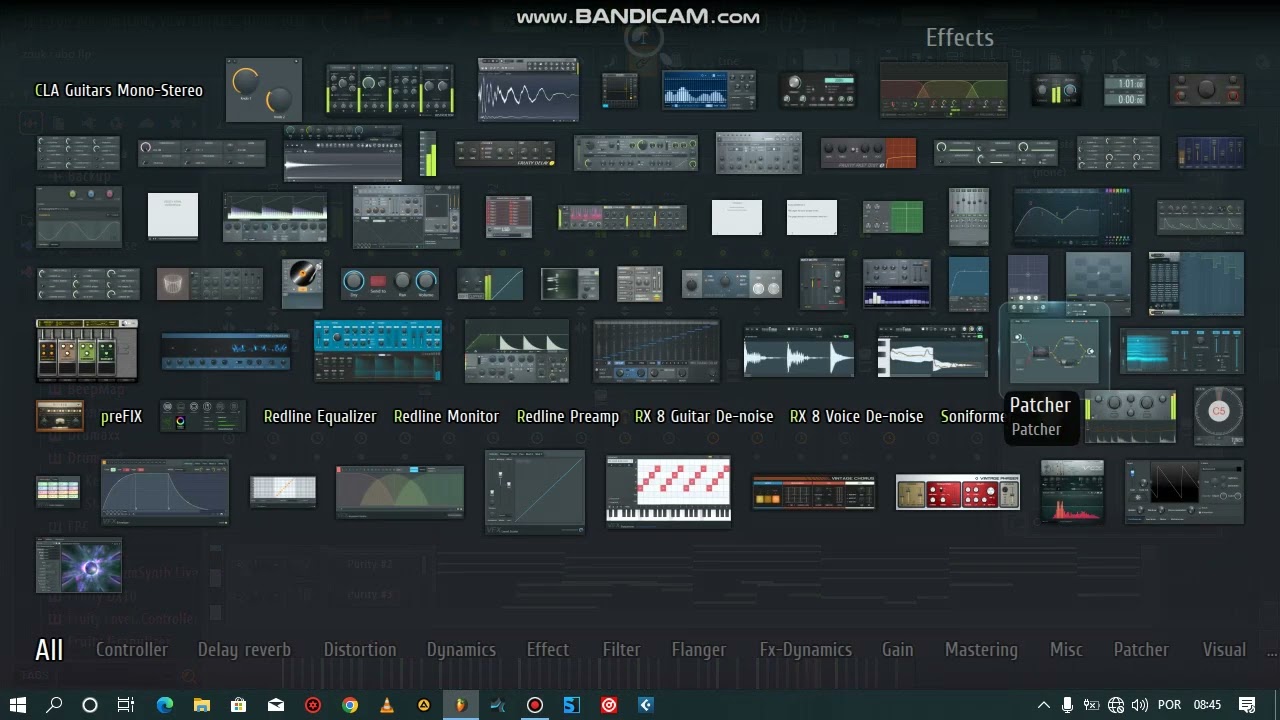Launch Microsoft Edge from taskbar
This screenshot has width=1280, height=720.
(x=164, y=705)
